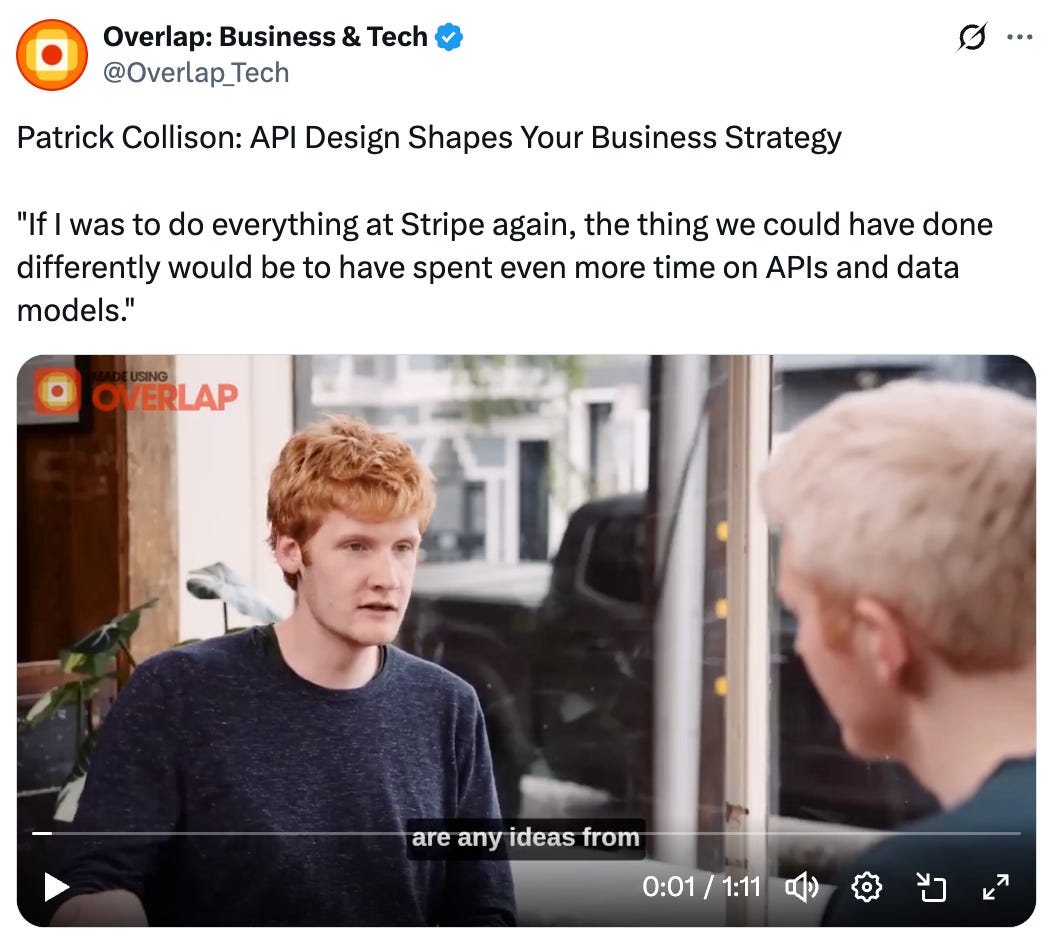Expand the video to fullscreen
Viewport: 1062px width, 952px height.
point(996,887)
